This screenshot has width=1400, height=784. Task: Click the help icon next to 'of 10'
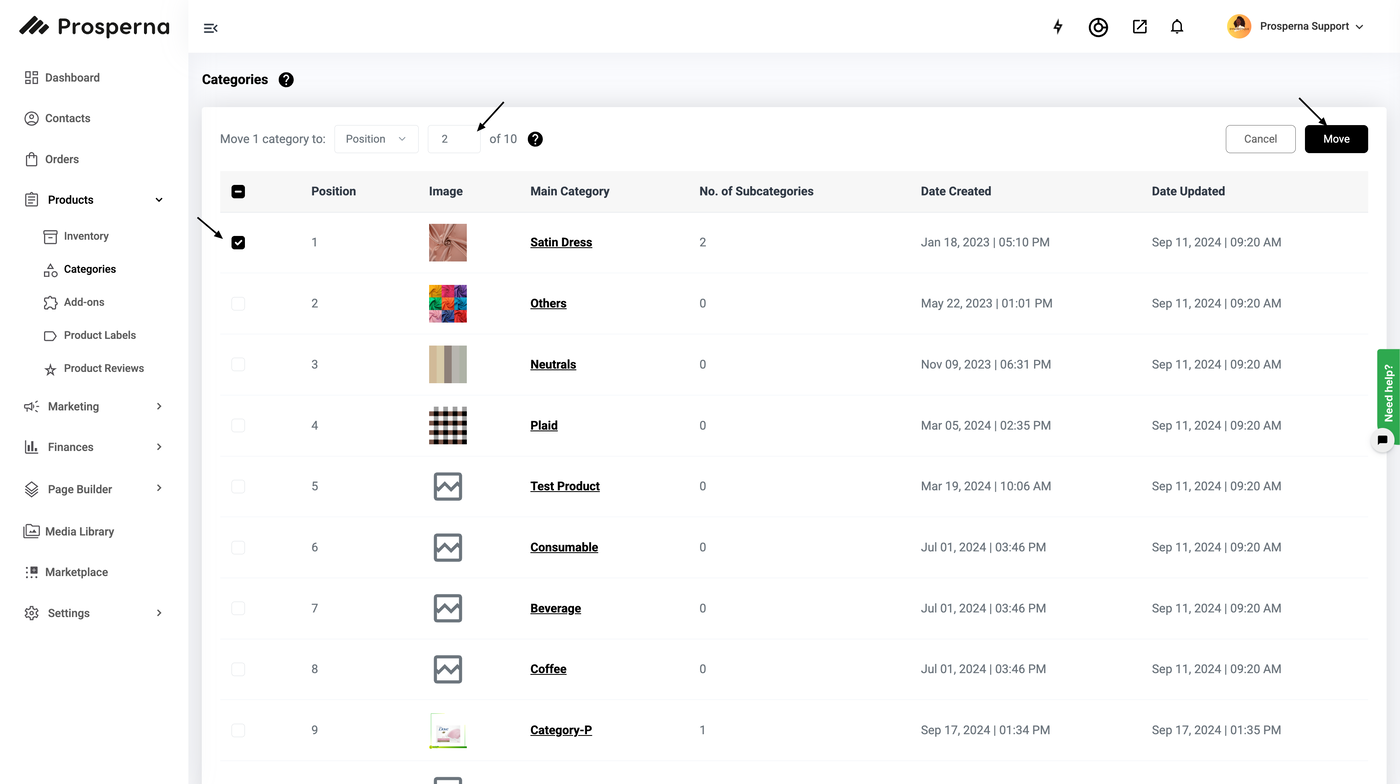click(535, 139)
